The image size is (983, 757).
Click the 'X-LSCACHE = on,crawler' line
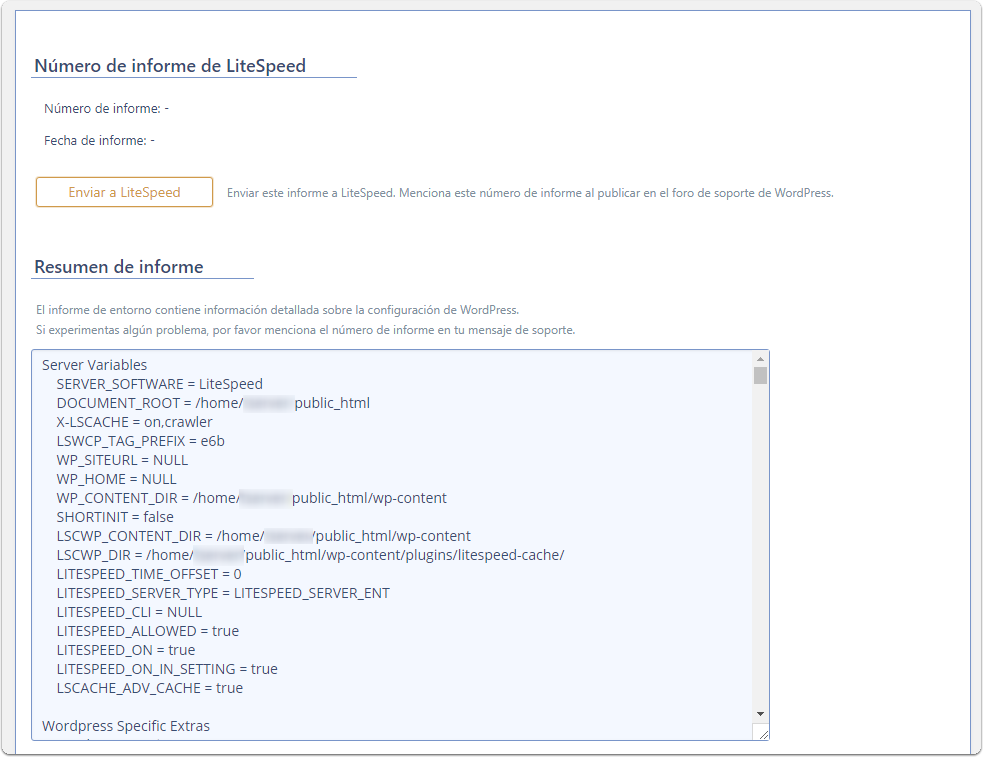(x=134, y=422)
